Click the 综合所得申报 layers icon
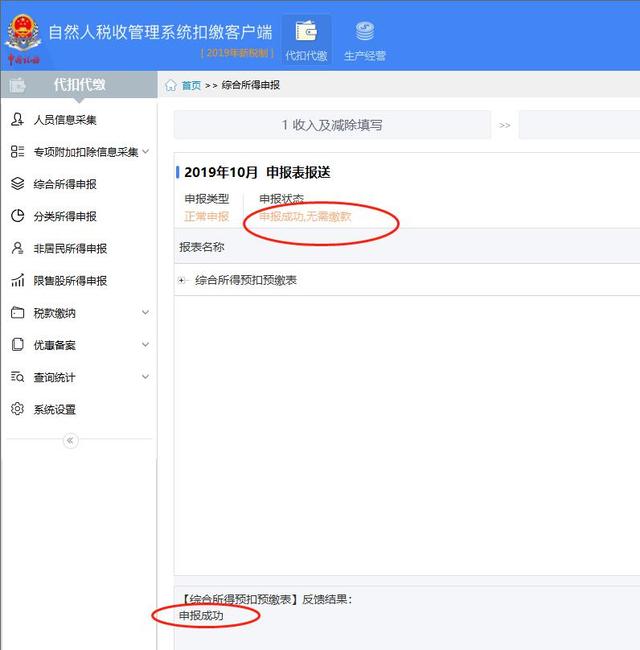Image resolution: width=640 pixels, height=650 pixels. 17,184
